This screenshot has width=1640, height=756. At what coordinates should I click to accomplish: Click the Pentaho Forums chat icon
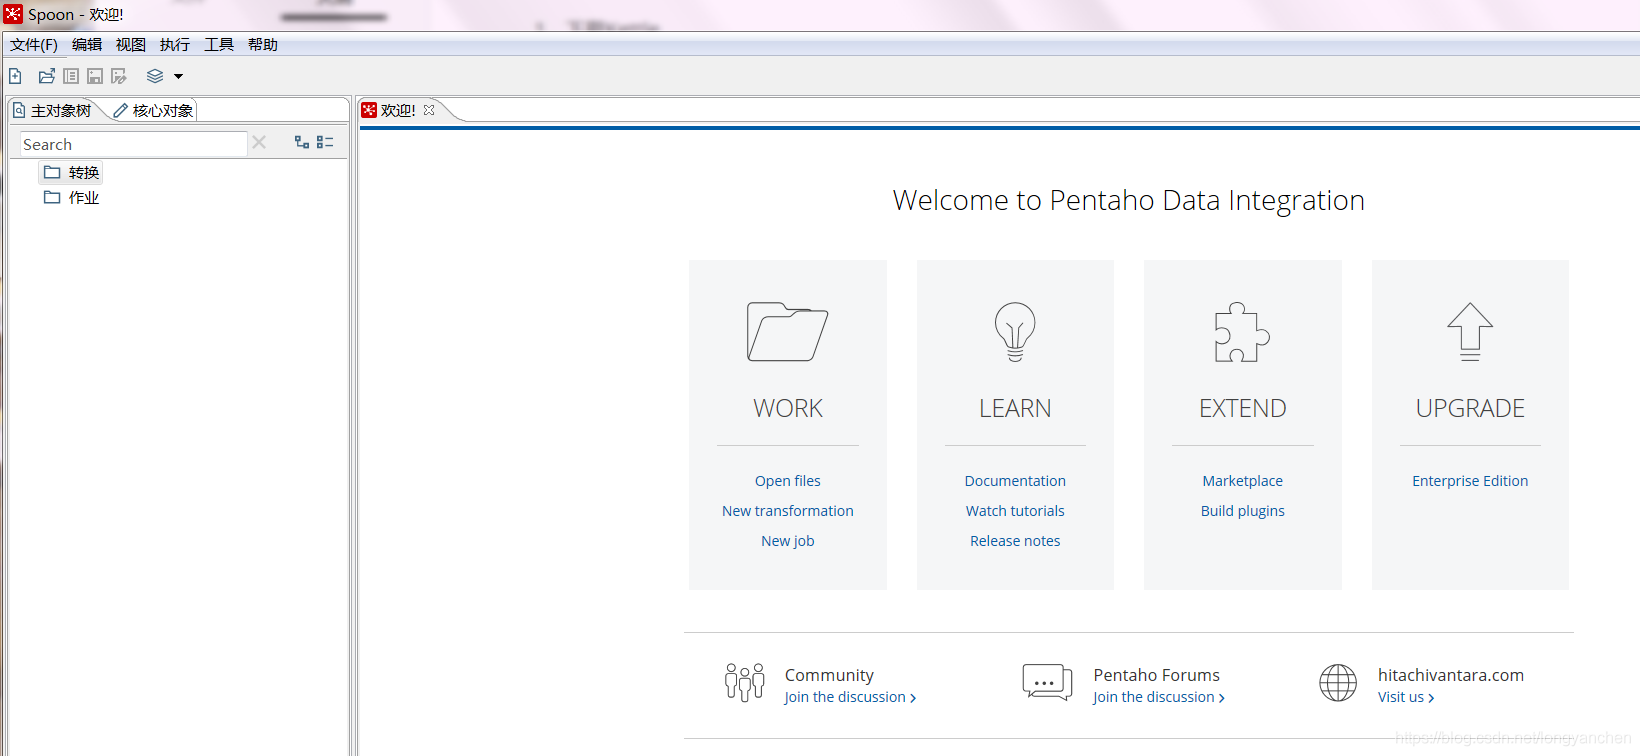pos(1047,682)
